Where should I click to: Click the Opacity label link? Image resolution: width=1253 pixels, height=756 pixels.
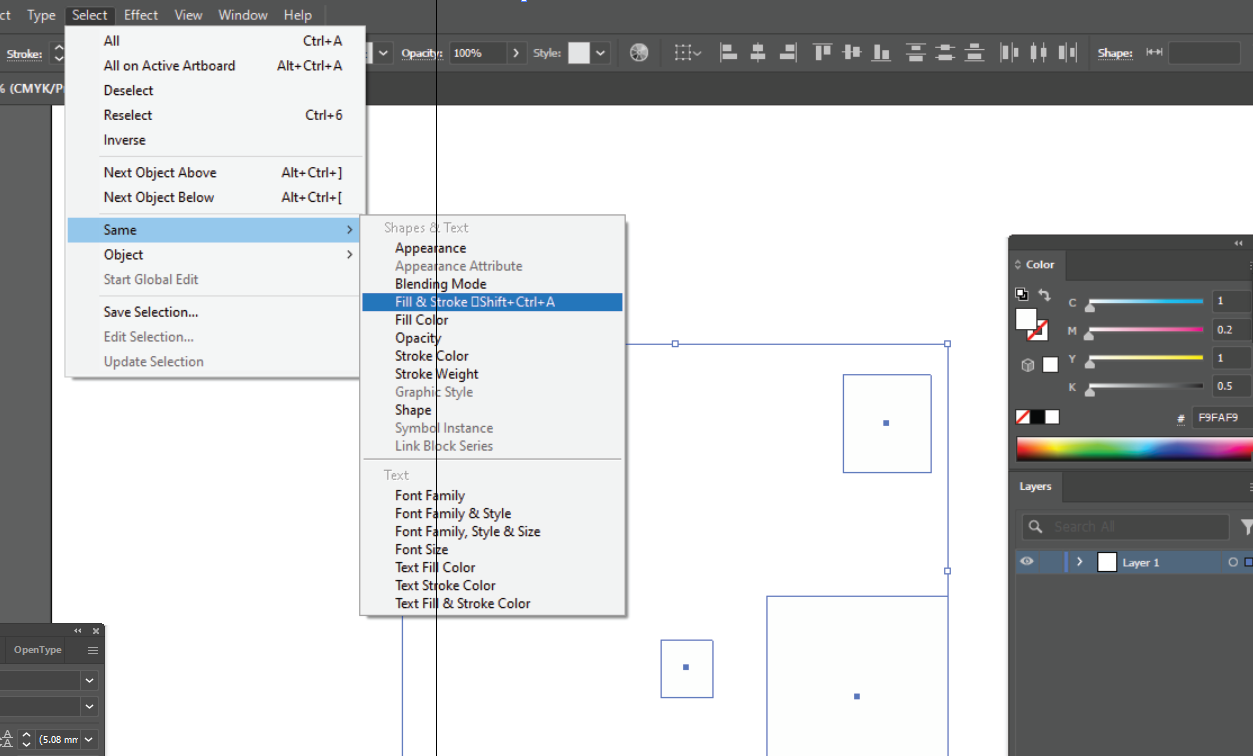click(422, 53)
